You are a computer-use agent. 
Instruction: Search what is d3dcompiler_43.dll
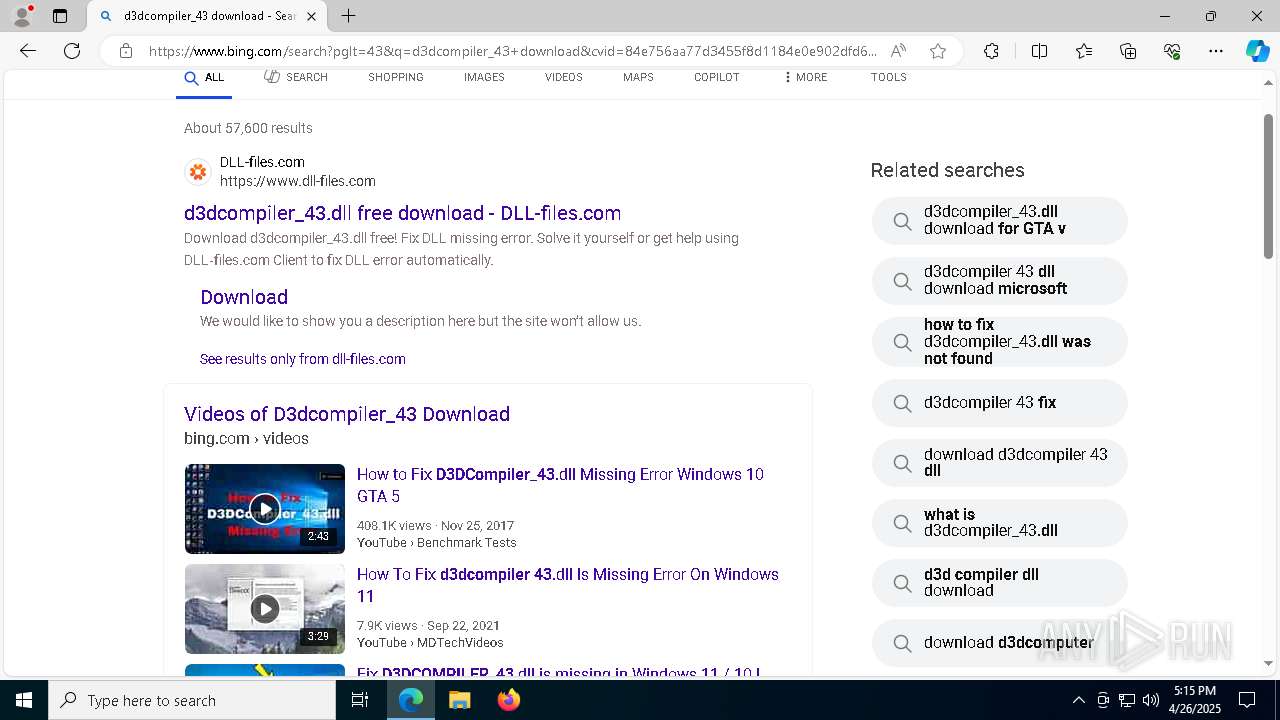(x=1000, y=523)
